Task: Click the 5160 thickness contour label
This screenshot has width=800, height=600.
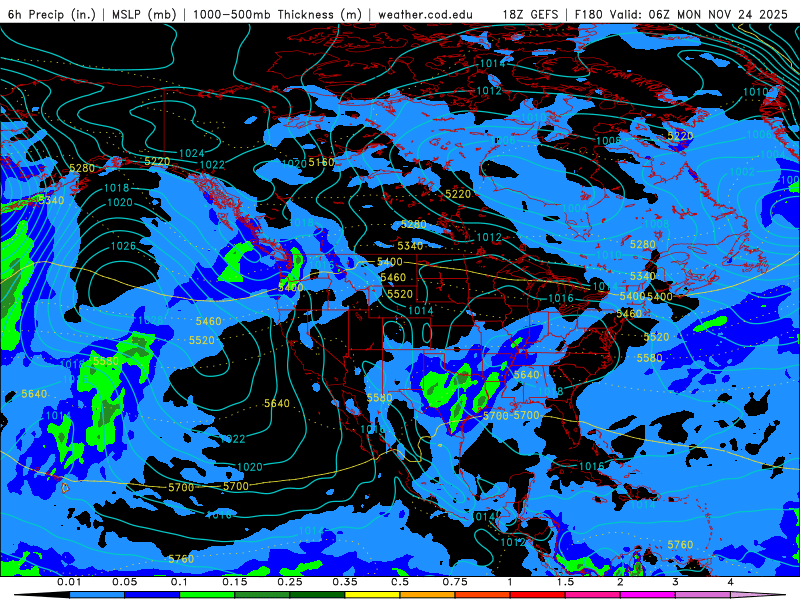Action: (321, 162)
